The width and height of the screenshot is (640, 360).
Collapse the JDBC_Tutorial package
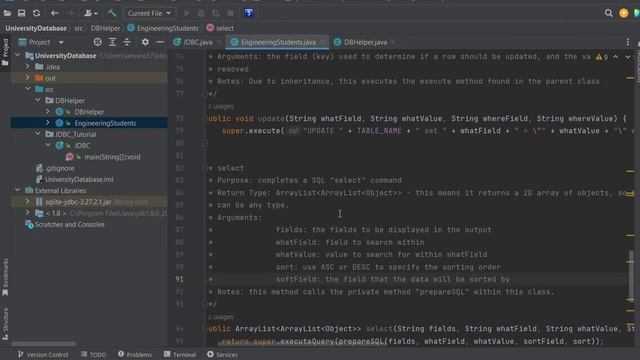(x=38, y=134)
